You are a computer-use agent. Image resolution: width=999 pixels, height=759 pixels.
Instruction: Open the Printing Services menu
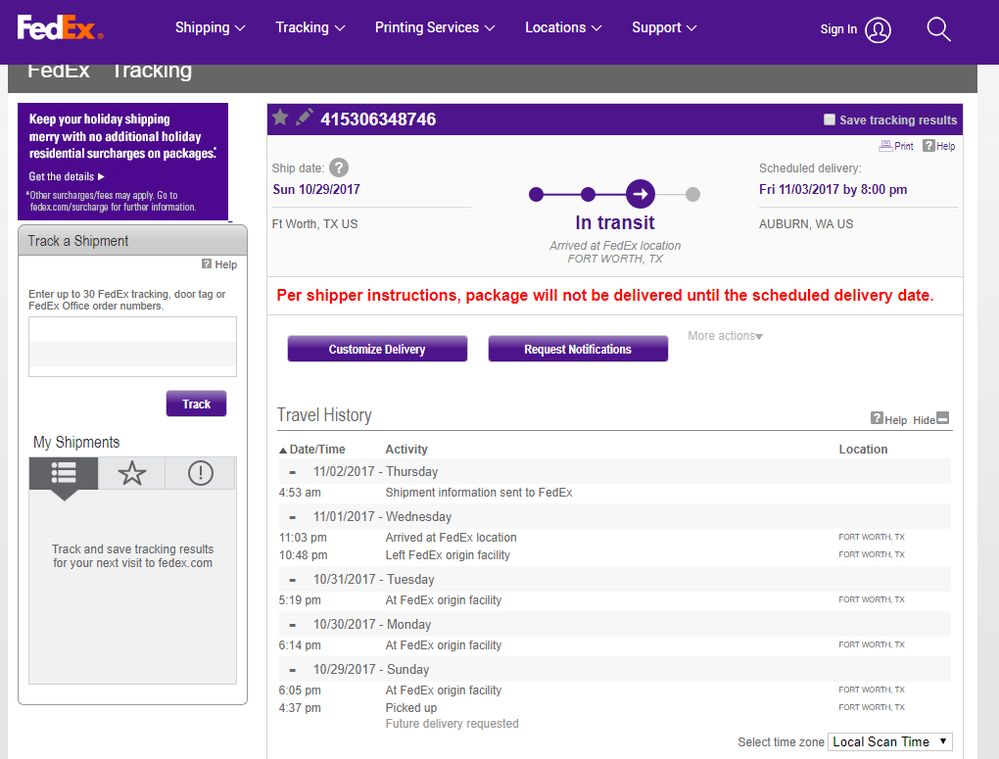(x=435, y=27)
